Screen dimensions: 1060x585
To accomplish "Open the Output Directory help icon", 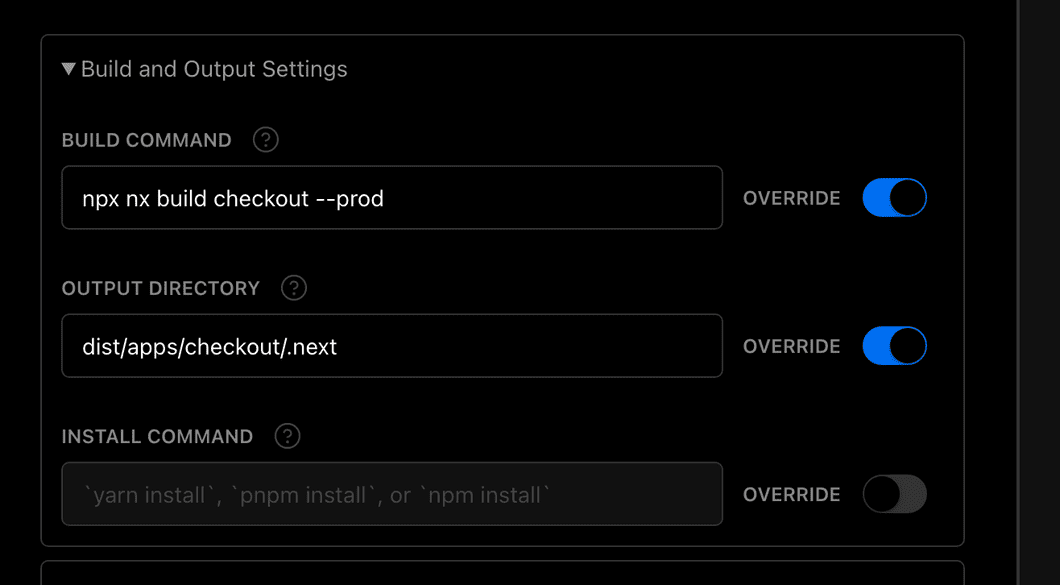I will coord(293,288).
